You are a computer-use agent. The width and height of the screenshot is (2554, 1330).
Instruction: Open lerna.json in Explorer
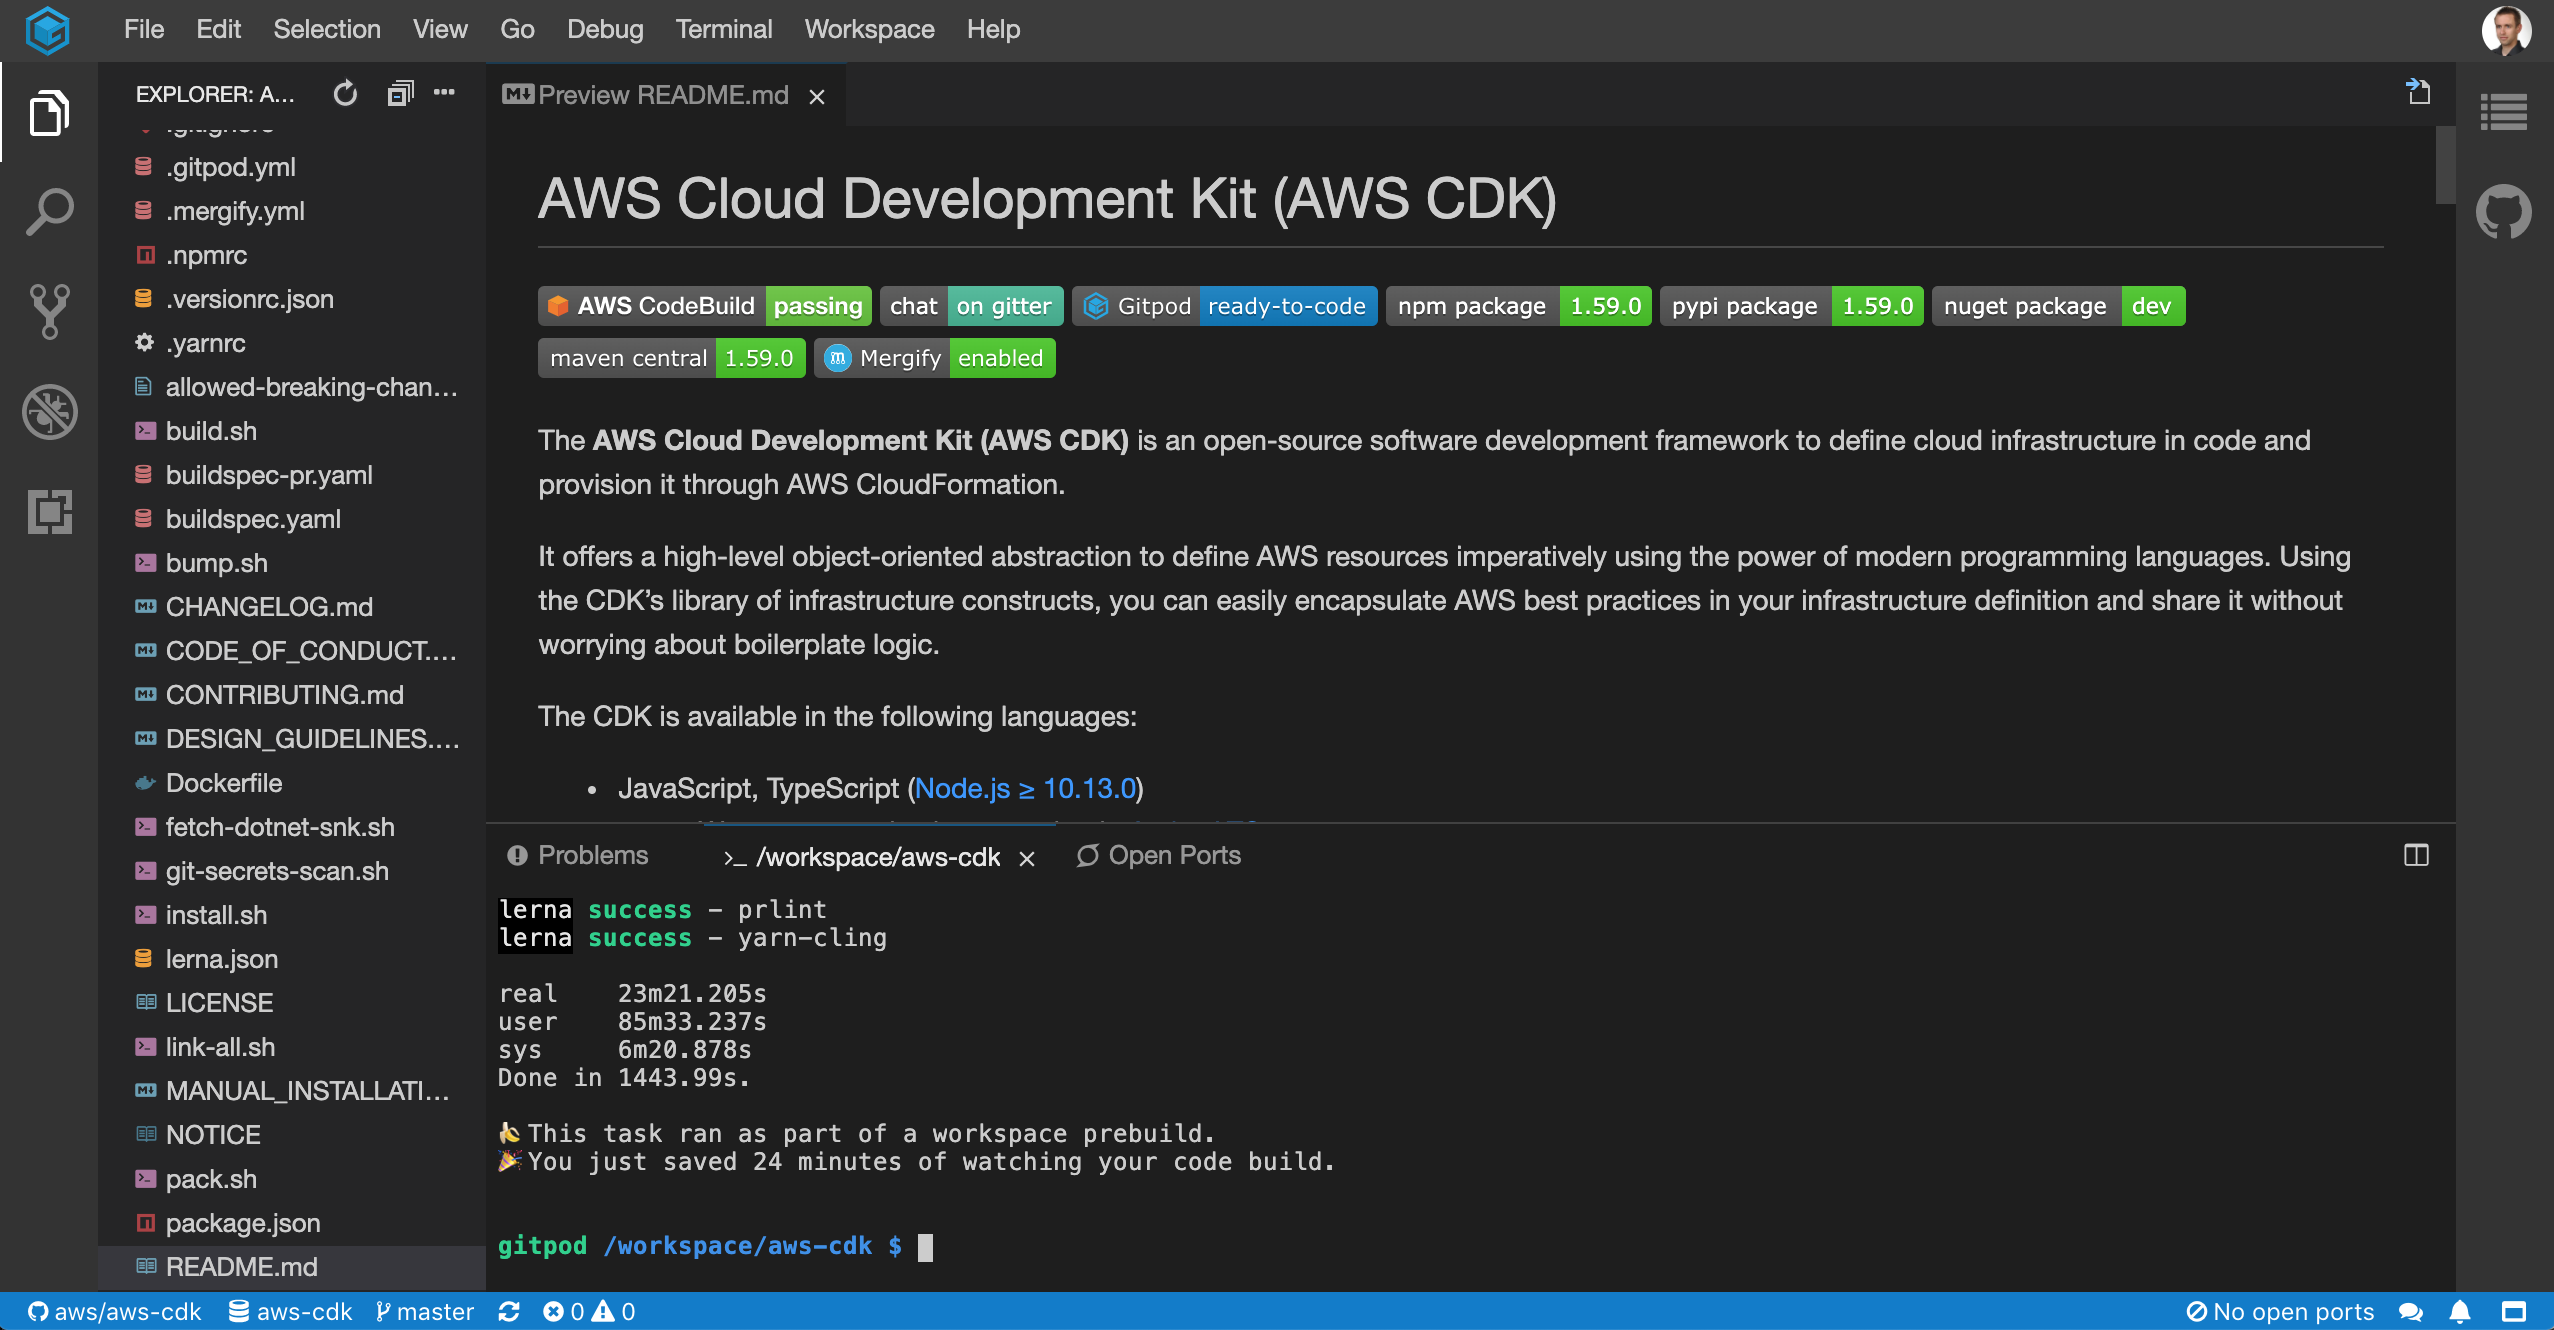pyautogui.click(x=292, y=959)
